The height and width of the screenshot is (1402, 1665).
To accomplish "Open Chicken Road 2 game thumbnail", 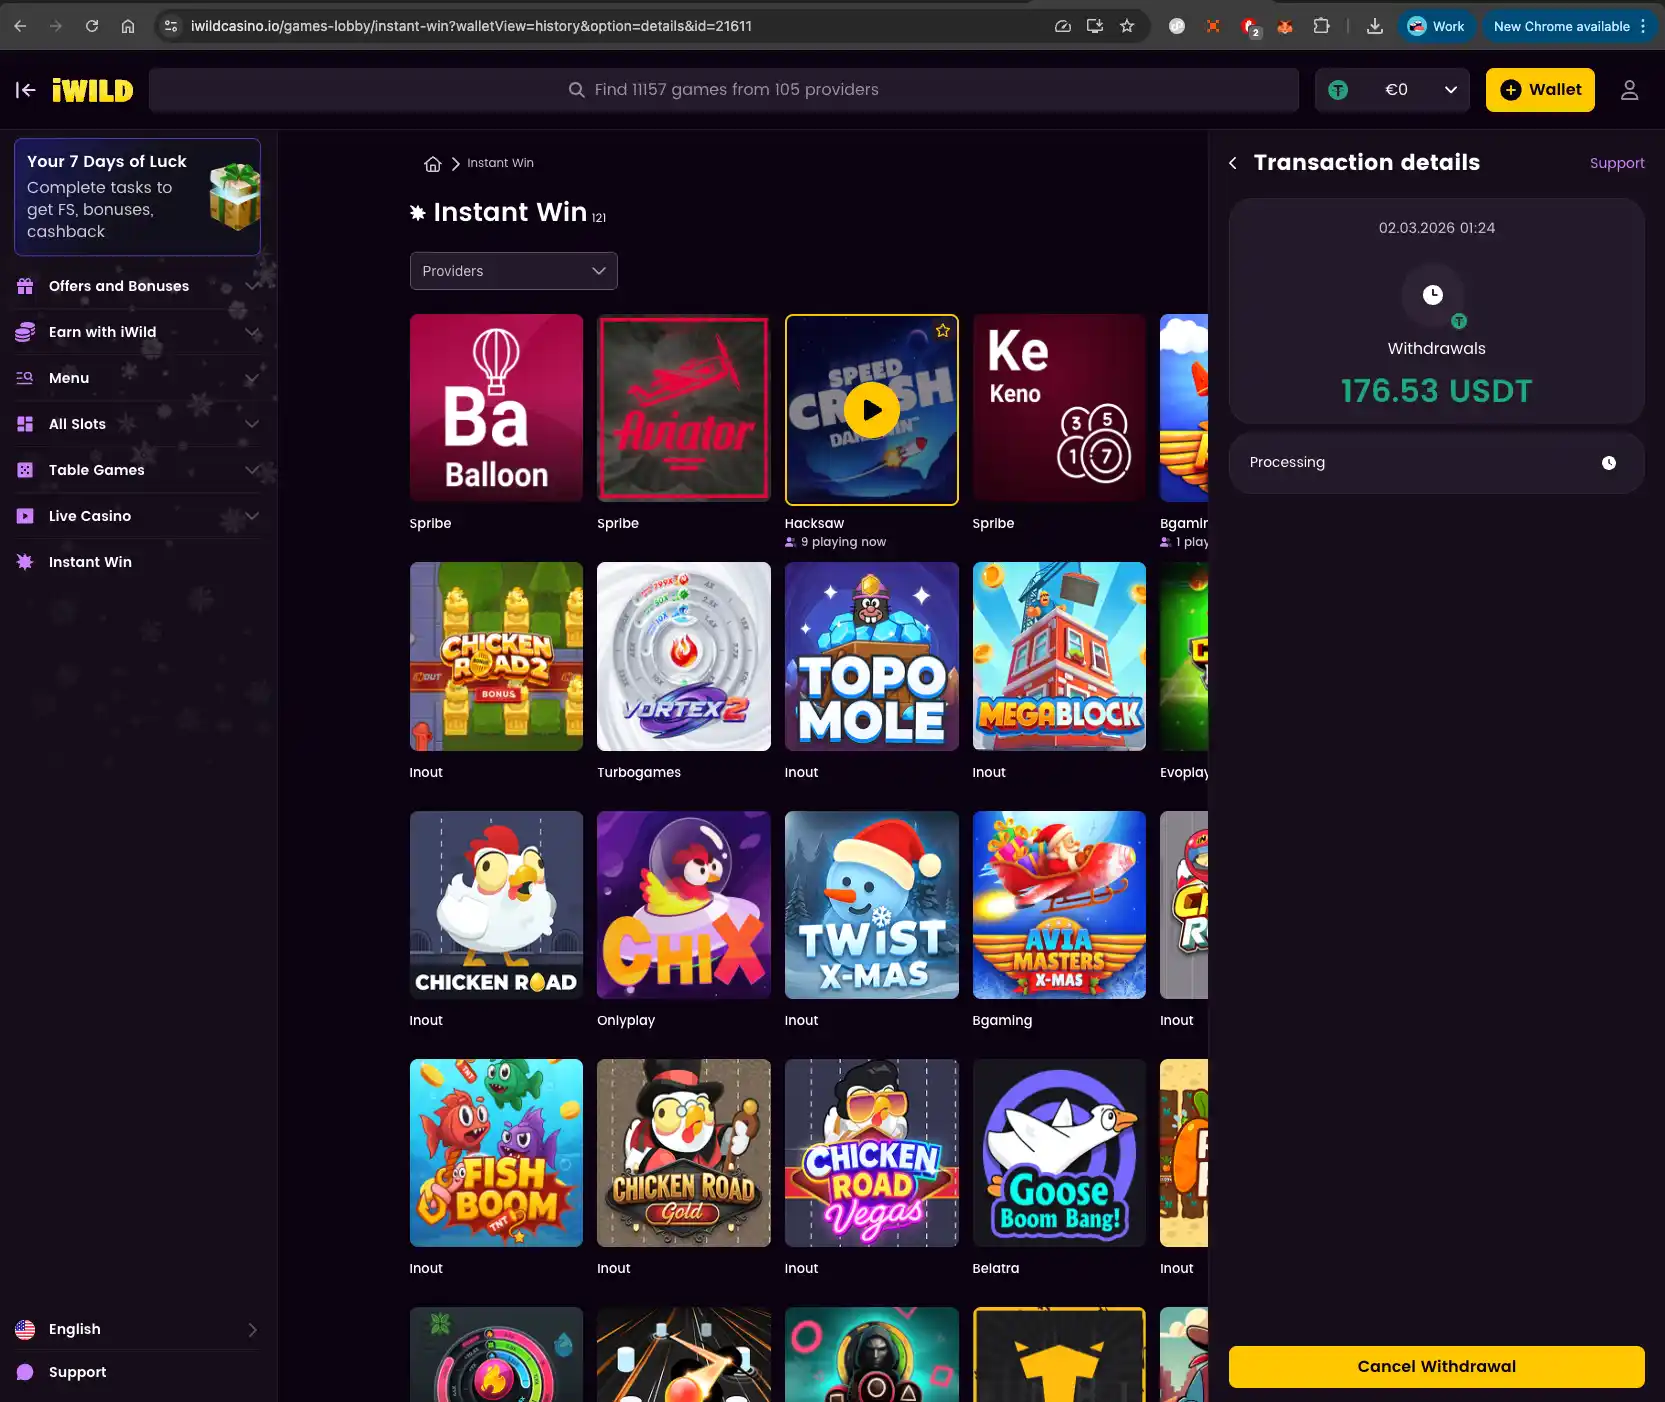I will 496,656.
